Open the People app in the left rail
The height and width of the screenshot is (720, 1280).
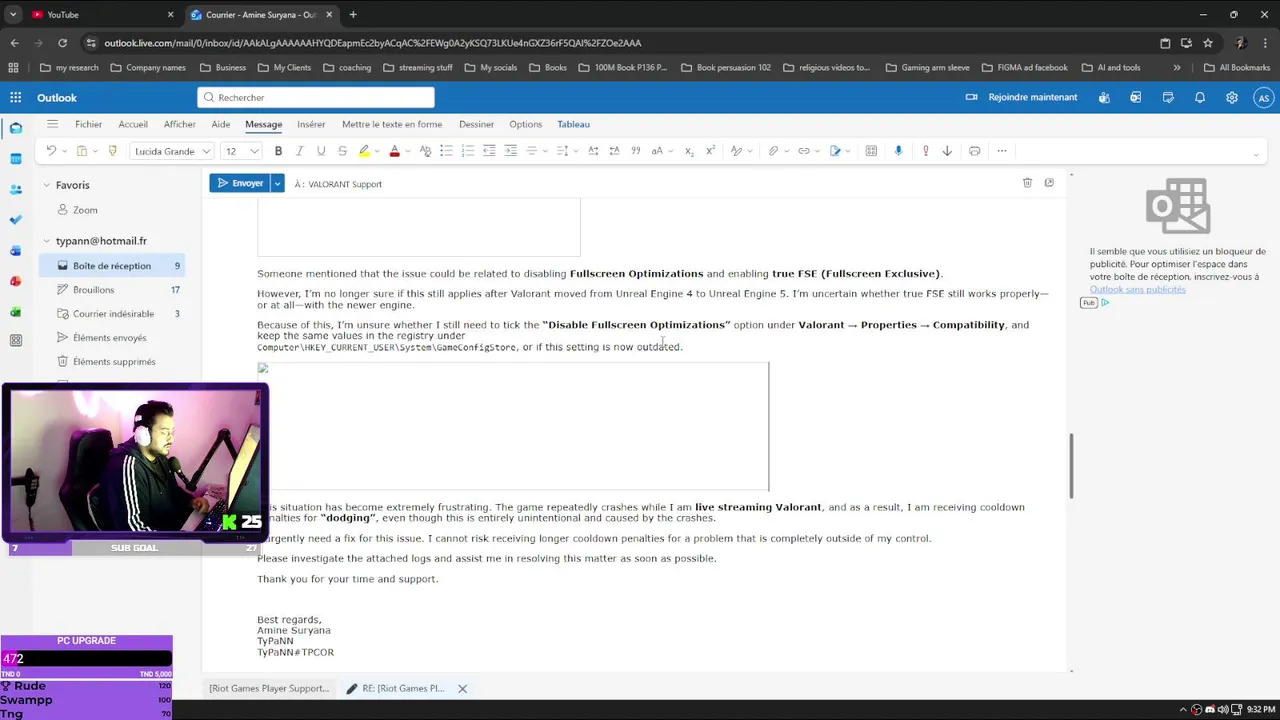point(15,189)
